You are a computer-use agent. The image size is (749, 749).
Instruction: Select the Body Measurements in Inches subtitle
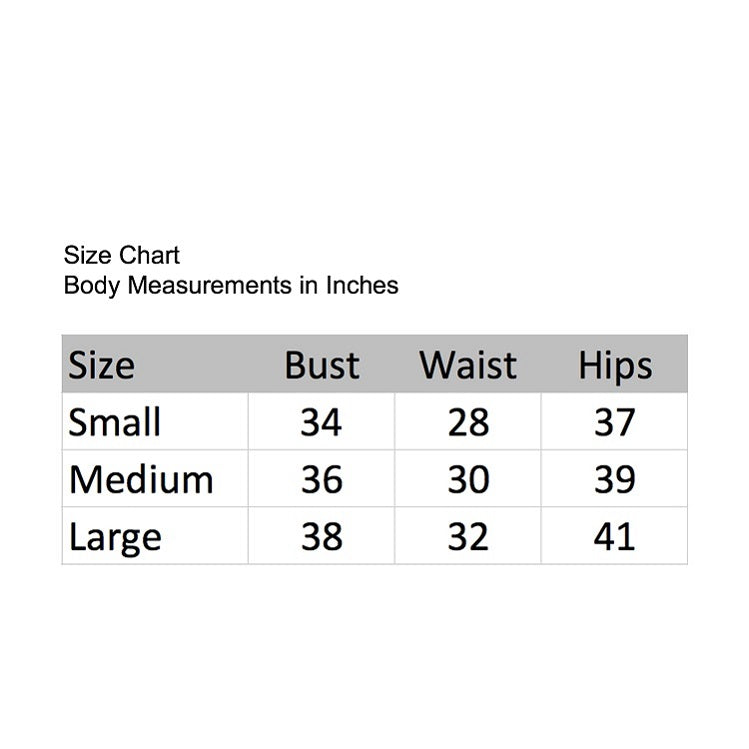pyautogui.click(x=231, y=286)
